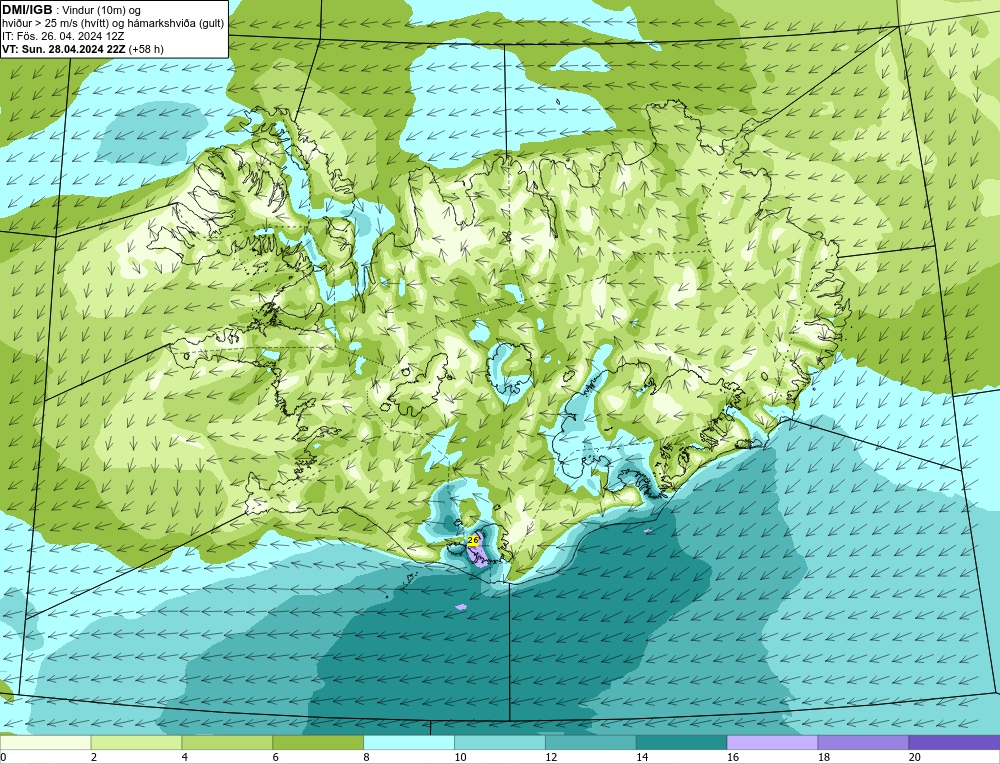Pick the 12–14 m/s teal legend swatch
This screenshot has height=764, width=1000.
tap(591, 742)
